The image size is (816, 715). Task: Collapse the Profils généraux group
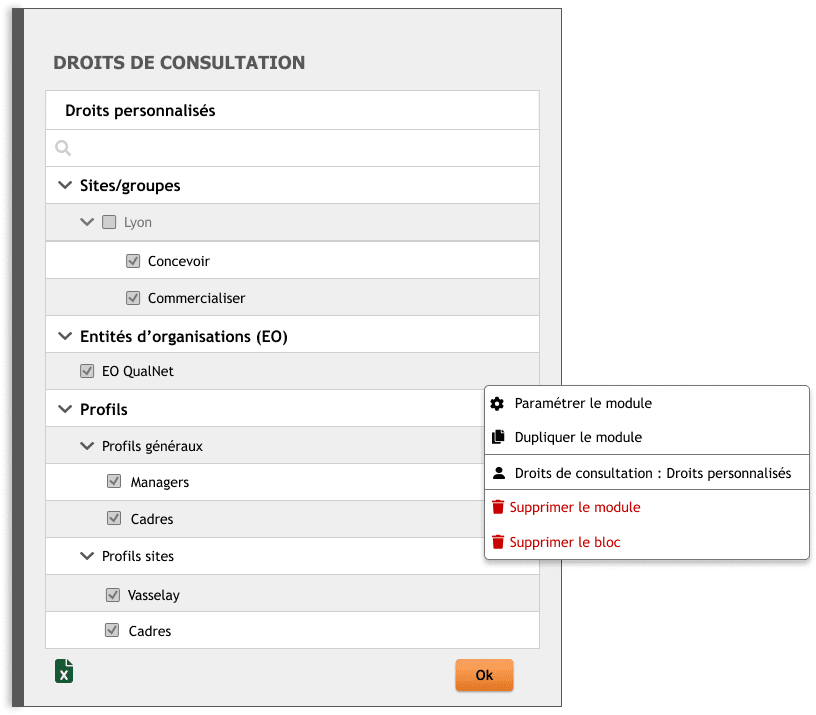[87, 446]
